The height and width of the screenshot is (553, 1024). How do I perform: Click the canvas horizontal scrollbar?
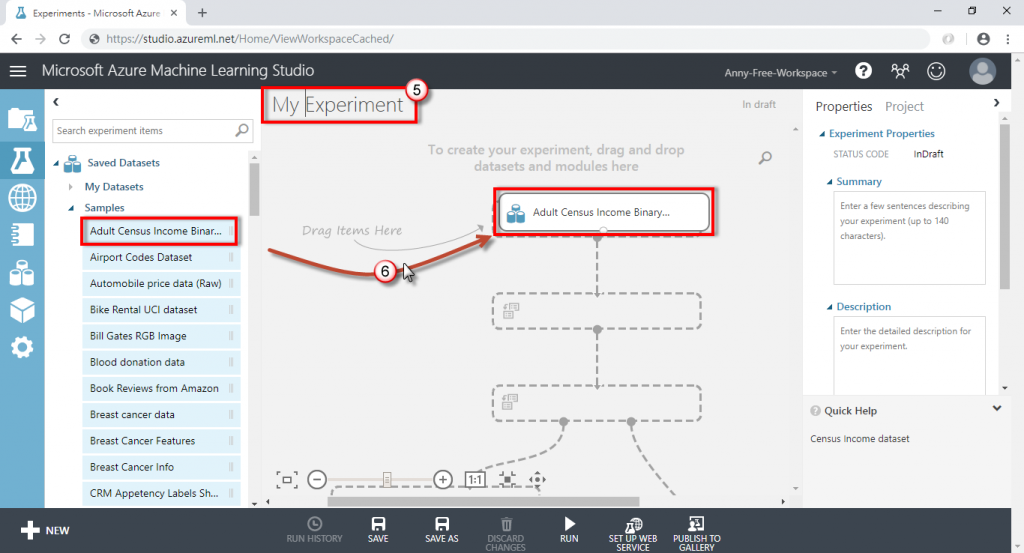click(483, 501)
